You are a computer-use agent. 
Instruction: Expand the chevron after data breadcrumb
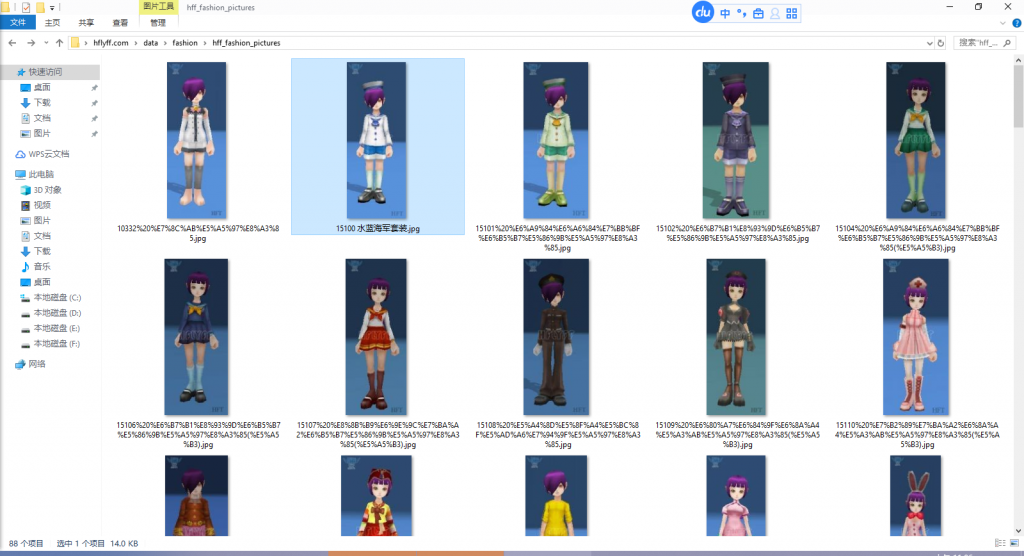[165, 43]
